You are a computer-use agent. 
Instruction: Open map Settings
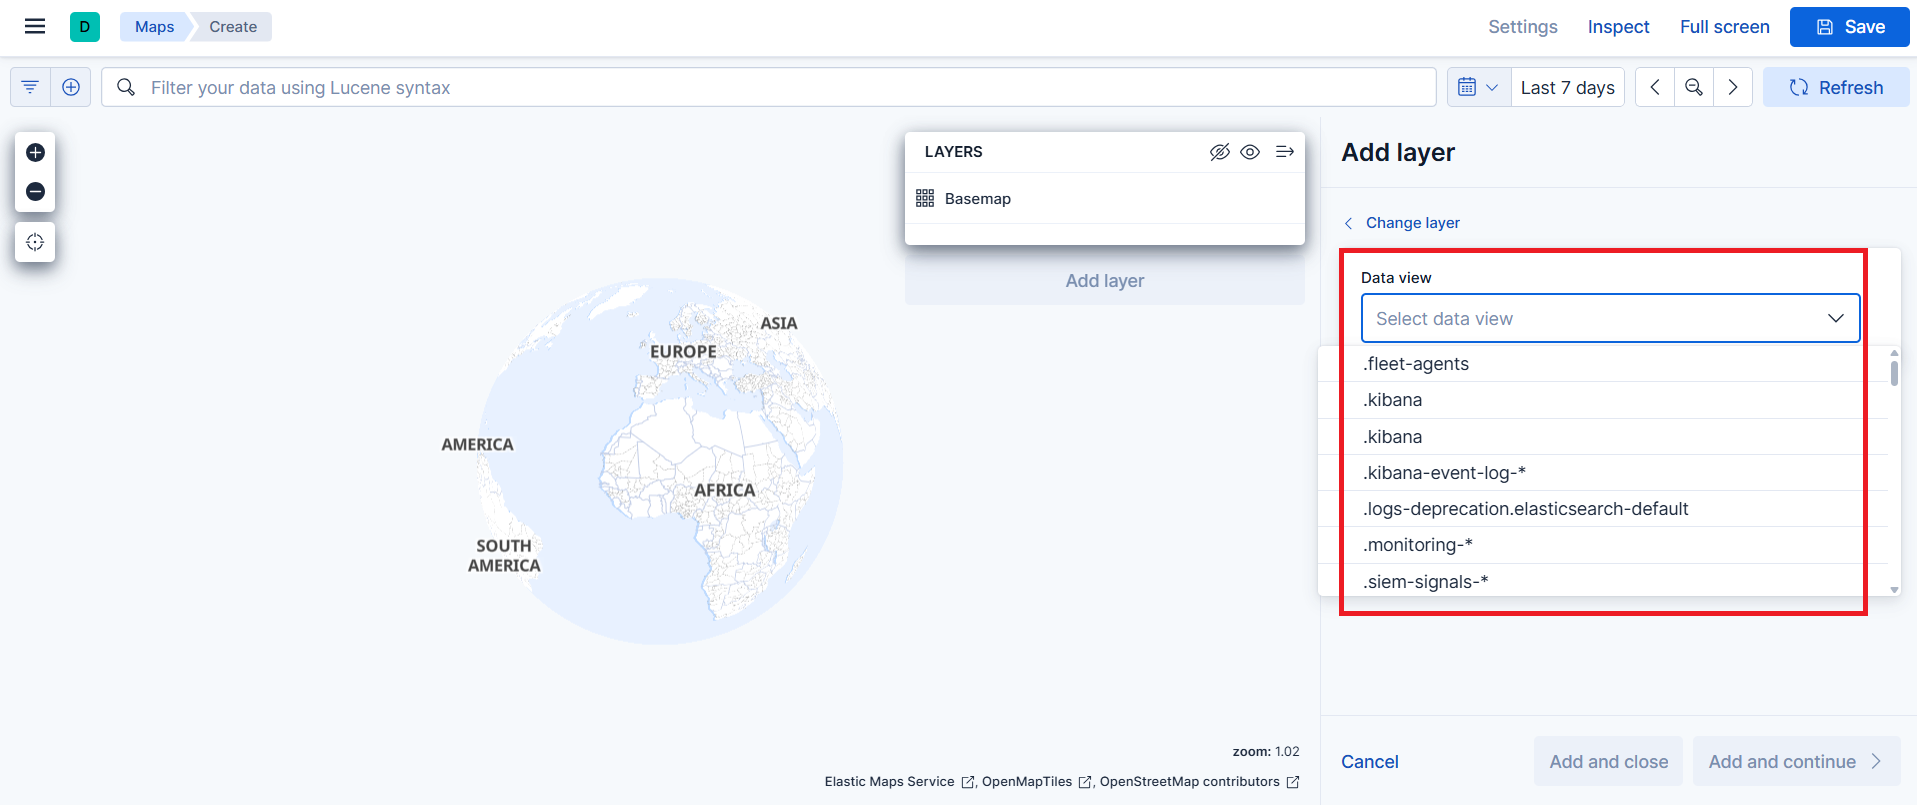[x=1522, y=27]
